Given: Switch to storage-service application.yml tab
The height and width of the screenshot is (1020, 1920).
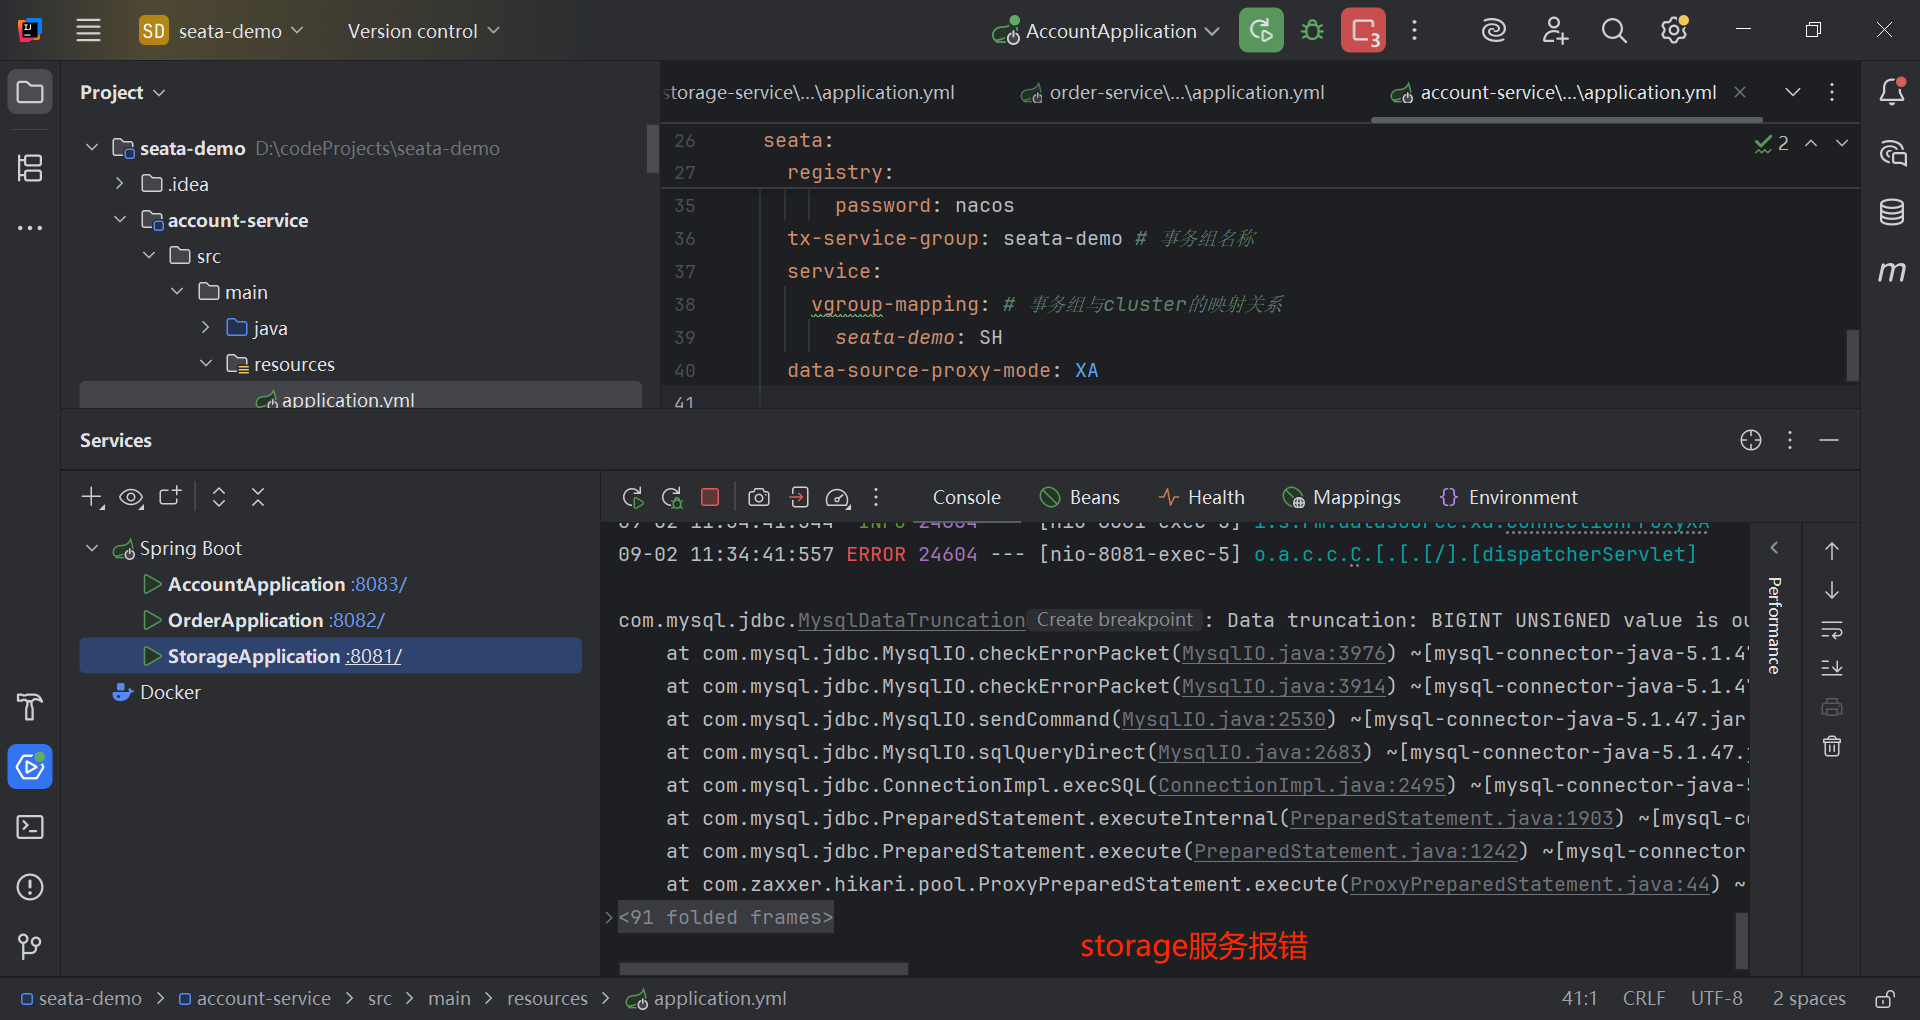Looking at the screenshot, I should 808,92.
